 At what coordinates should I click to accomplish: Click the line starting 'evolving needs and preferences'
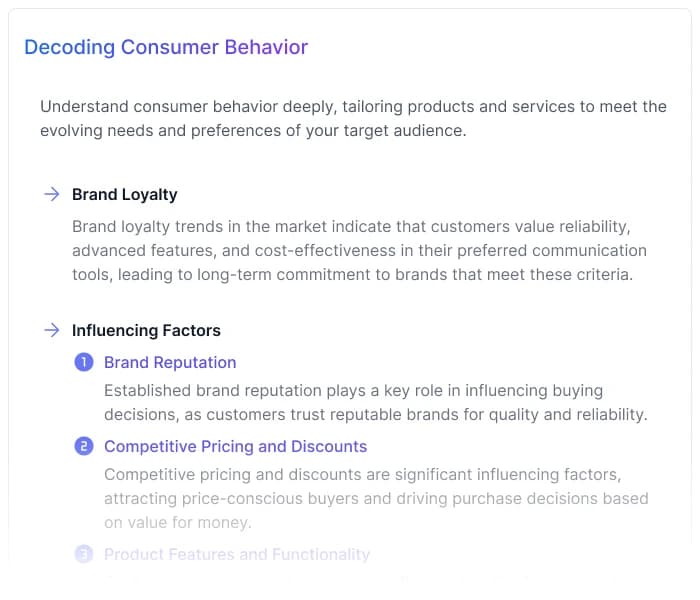253,130
